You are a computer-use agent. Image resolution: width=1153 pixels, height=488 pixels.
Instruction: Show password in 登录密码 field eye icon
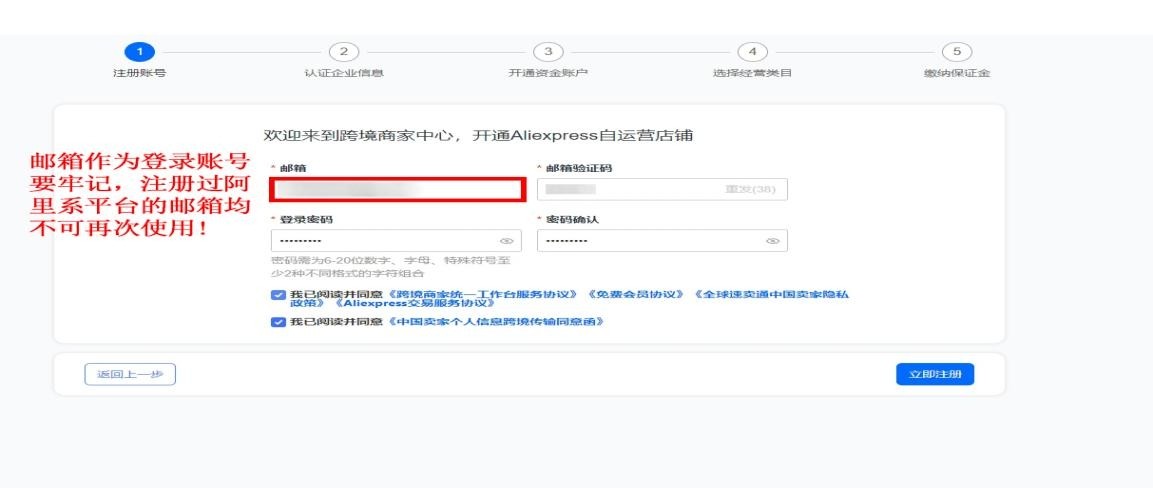coord(506,241)
